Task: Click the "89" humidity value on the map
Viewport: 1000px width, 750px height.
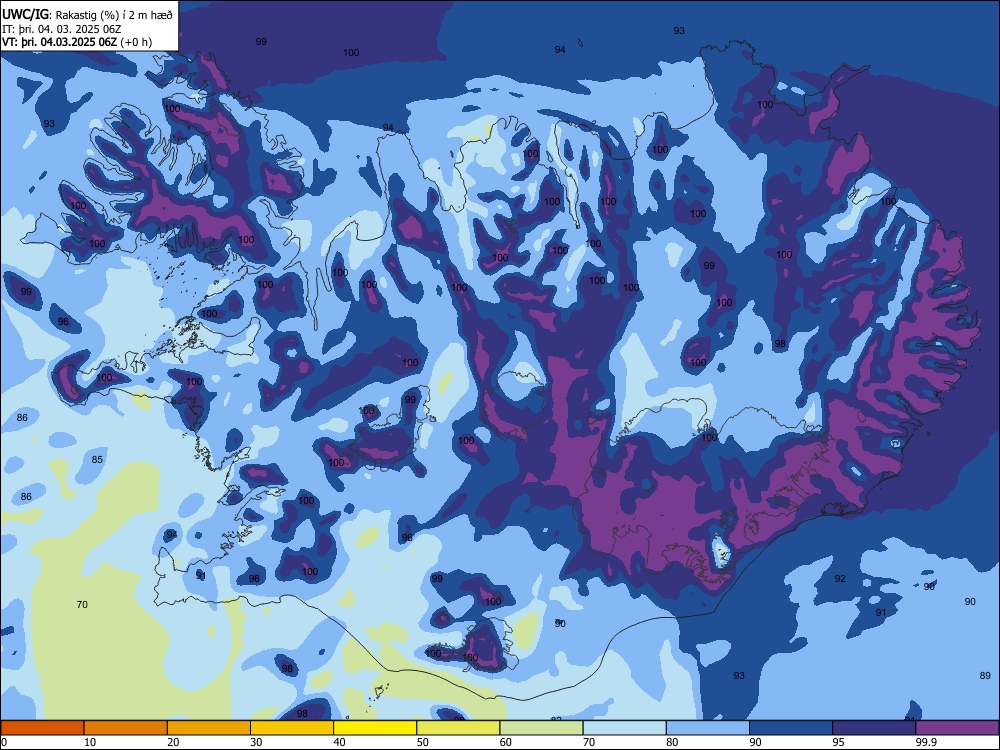Action: pyautogui.click(x=985, y=675)
